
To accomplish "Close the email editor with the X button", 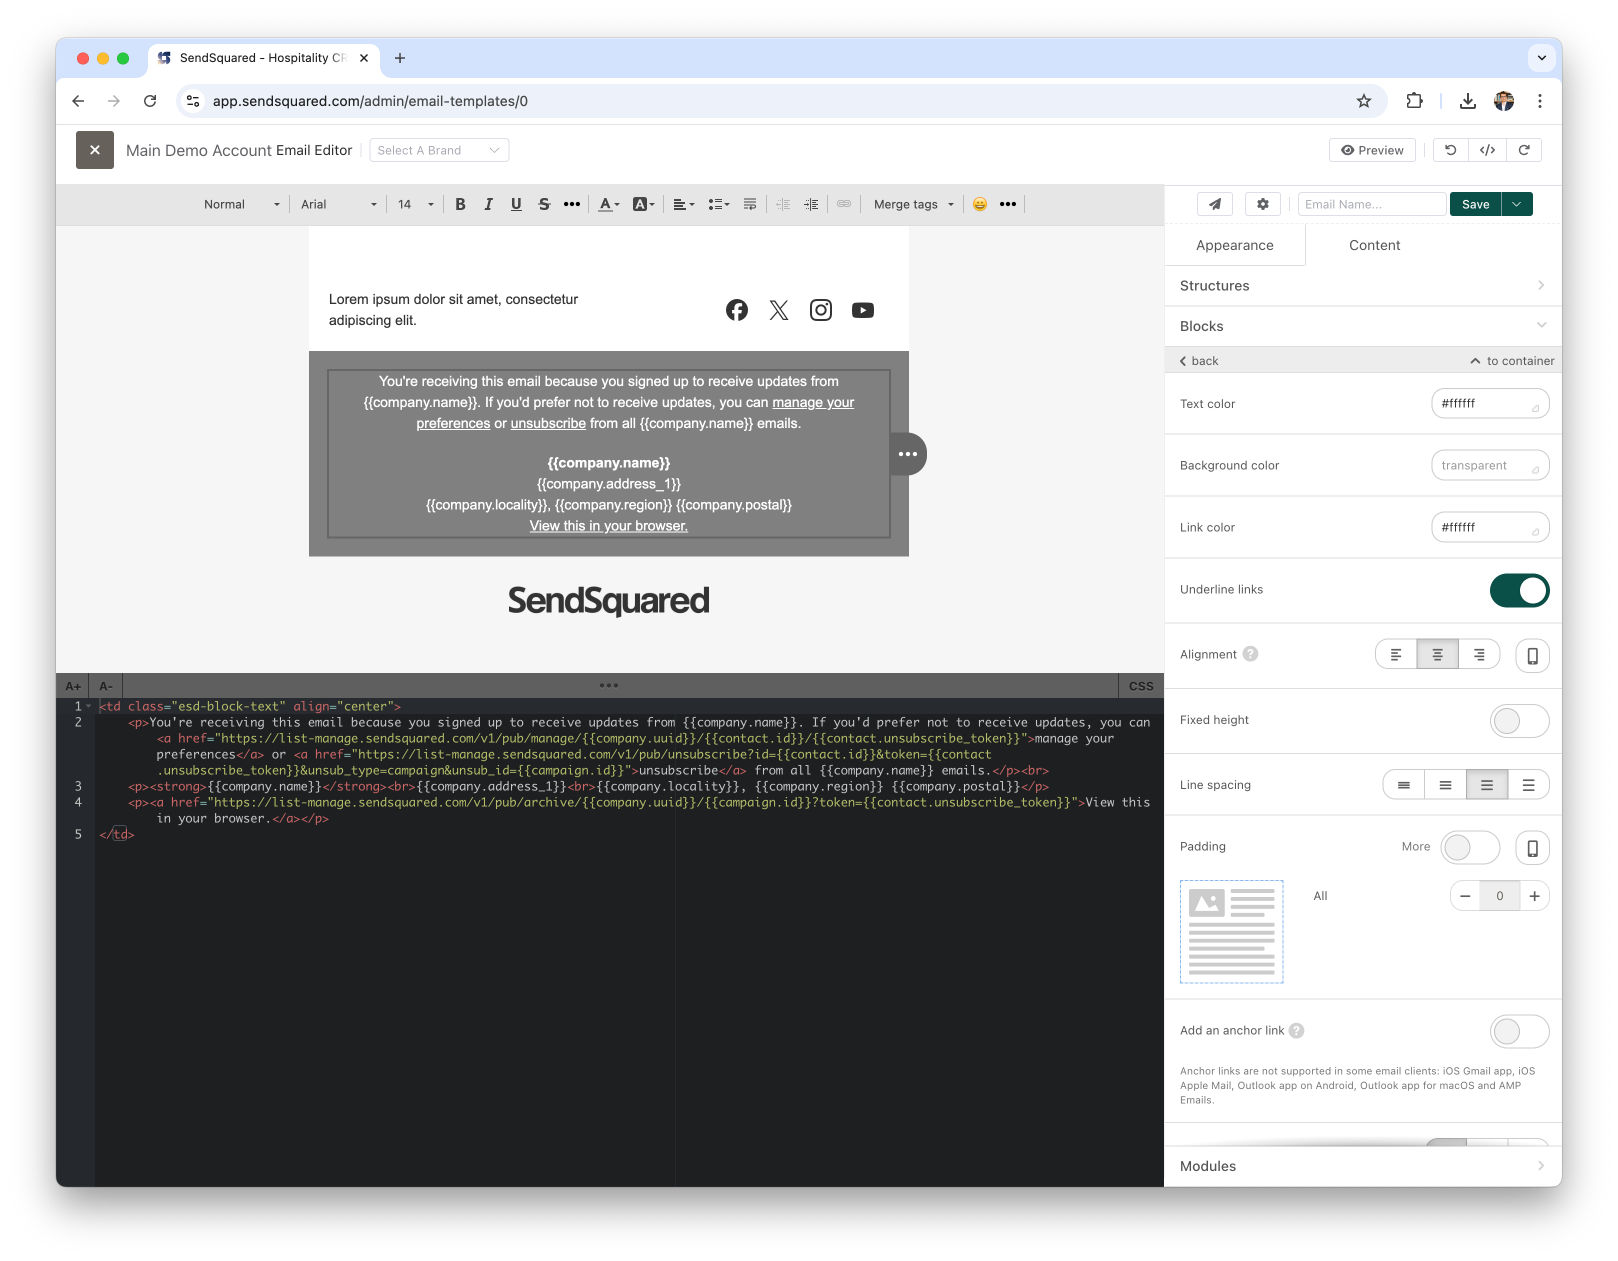I will pos(95,150).
